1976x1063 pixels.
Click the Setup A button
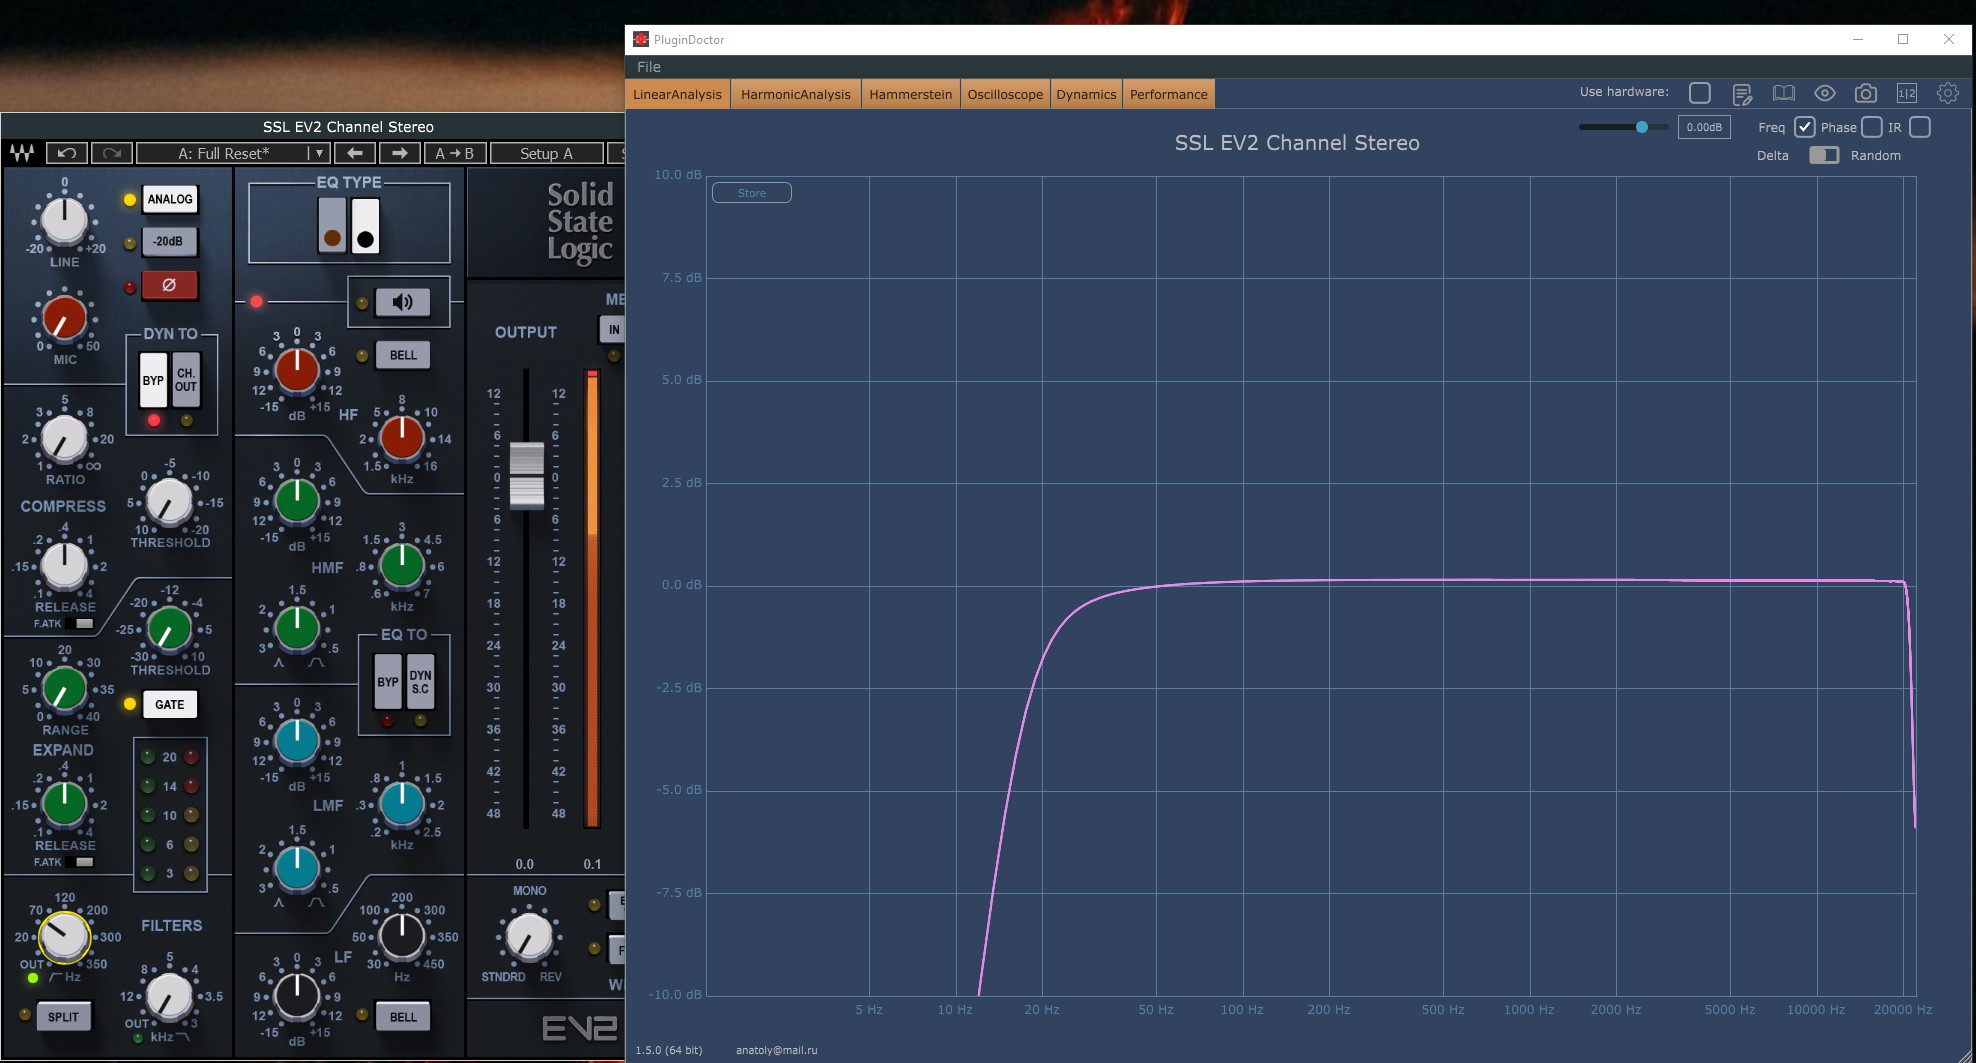click(x=546, y=153)
